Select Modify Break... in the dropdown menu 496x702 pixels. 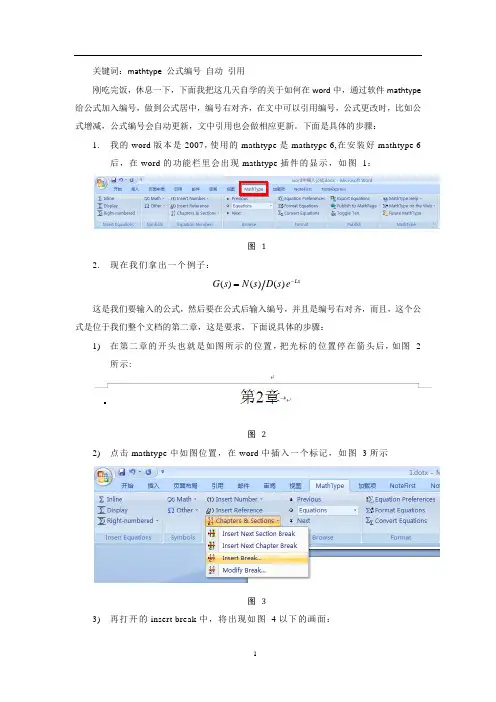(x=257, y=570)
